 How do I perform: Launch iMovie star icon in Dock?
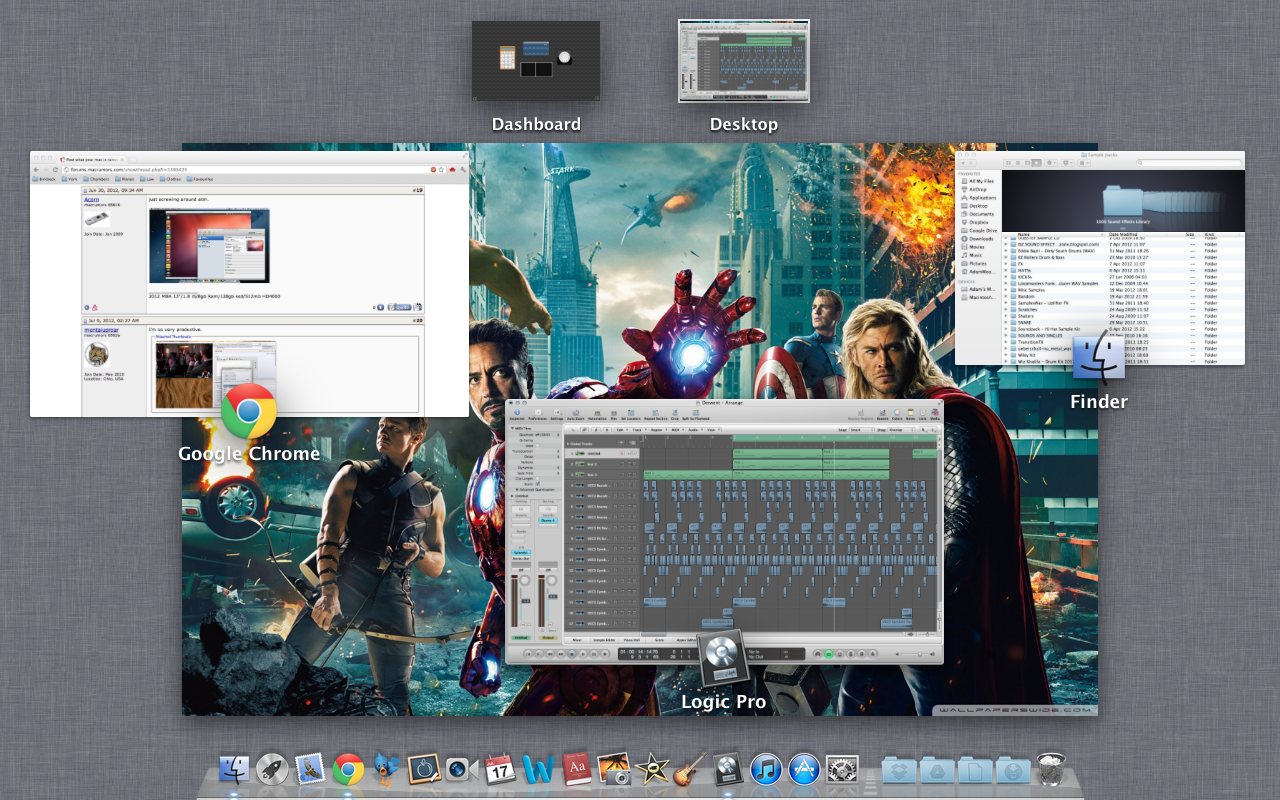(x=653, y=769)
